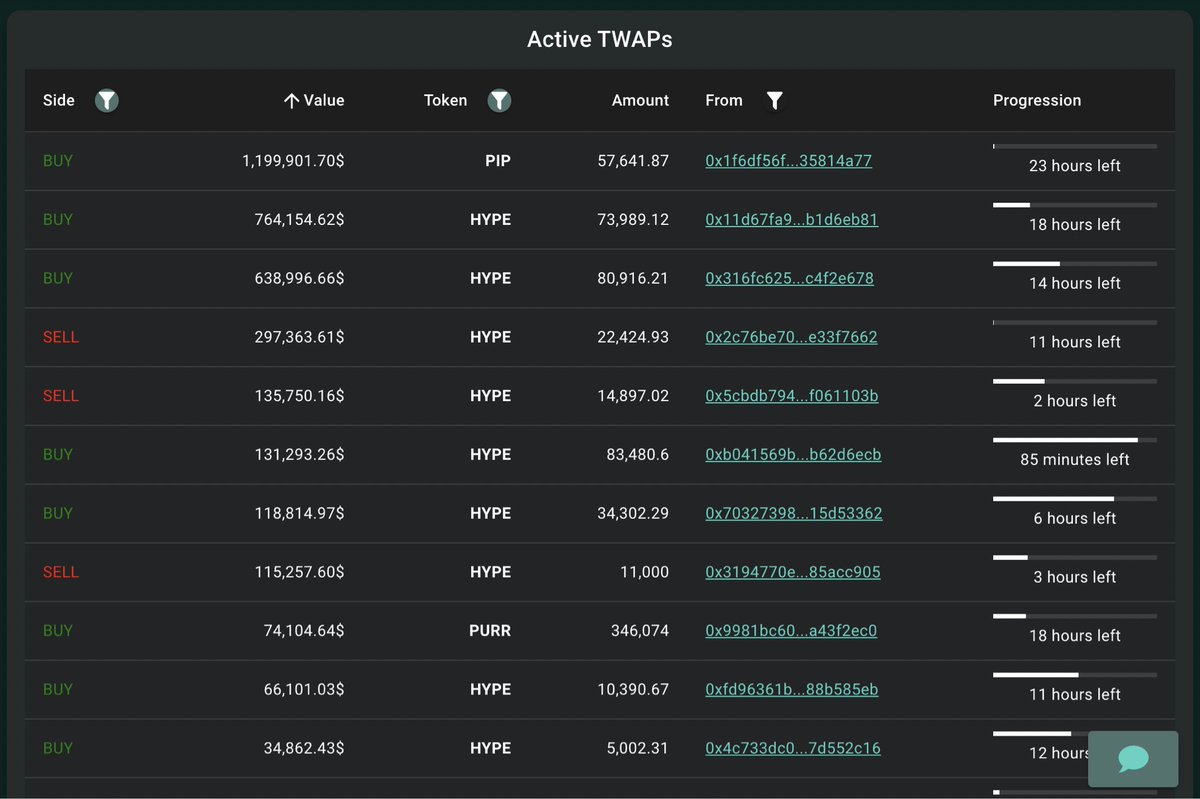Click the amount 11,000

645,572
